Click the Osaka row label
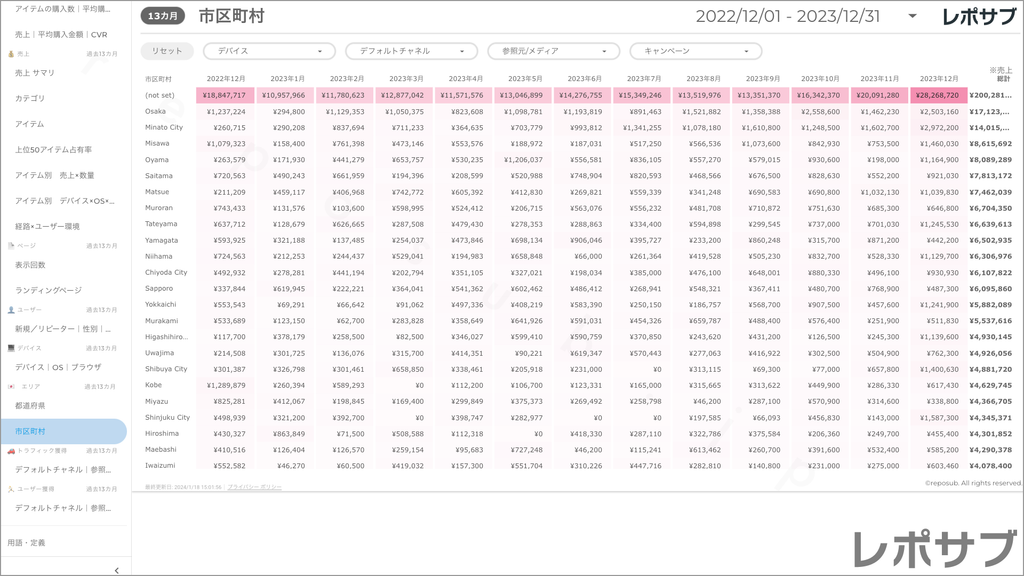This screenshot has width=1024, height=576. click(x=156, y=111)
